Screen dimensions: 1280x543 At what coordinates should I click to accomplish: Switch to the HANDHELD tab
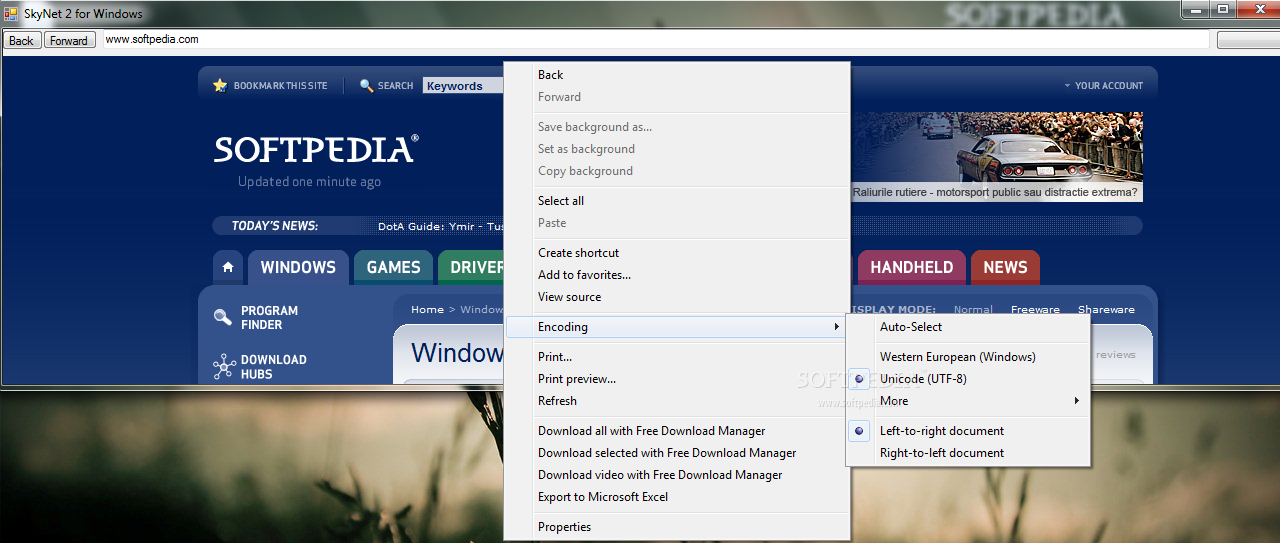[911, 267]
